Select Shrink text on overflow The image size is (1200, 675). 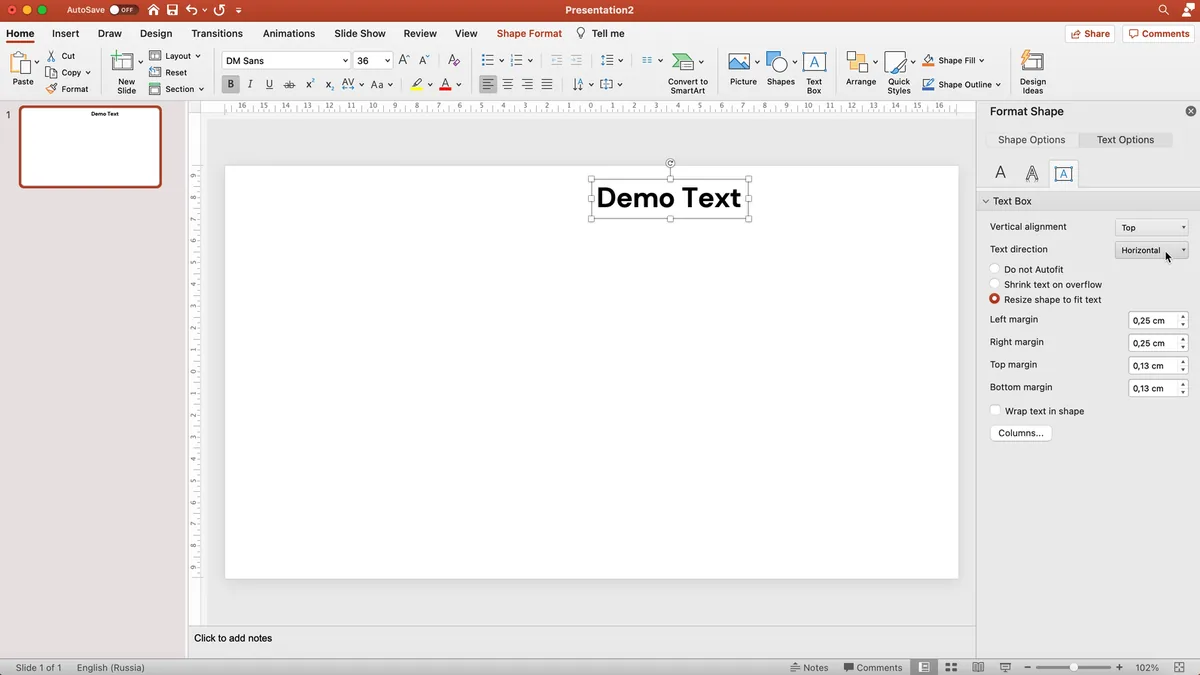click(x=995, y=284)
